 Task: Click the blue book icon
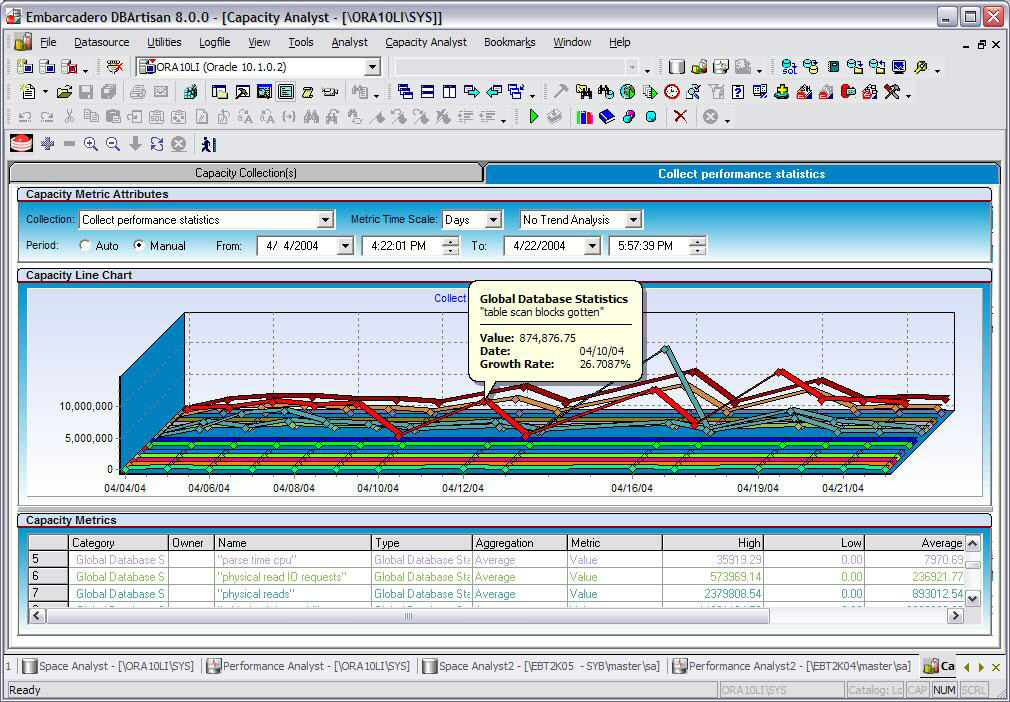click(x=607, y=117)
